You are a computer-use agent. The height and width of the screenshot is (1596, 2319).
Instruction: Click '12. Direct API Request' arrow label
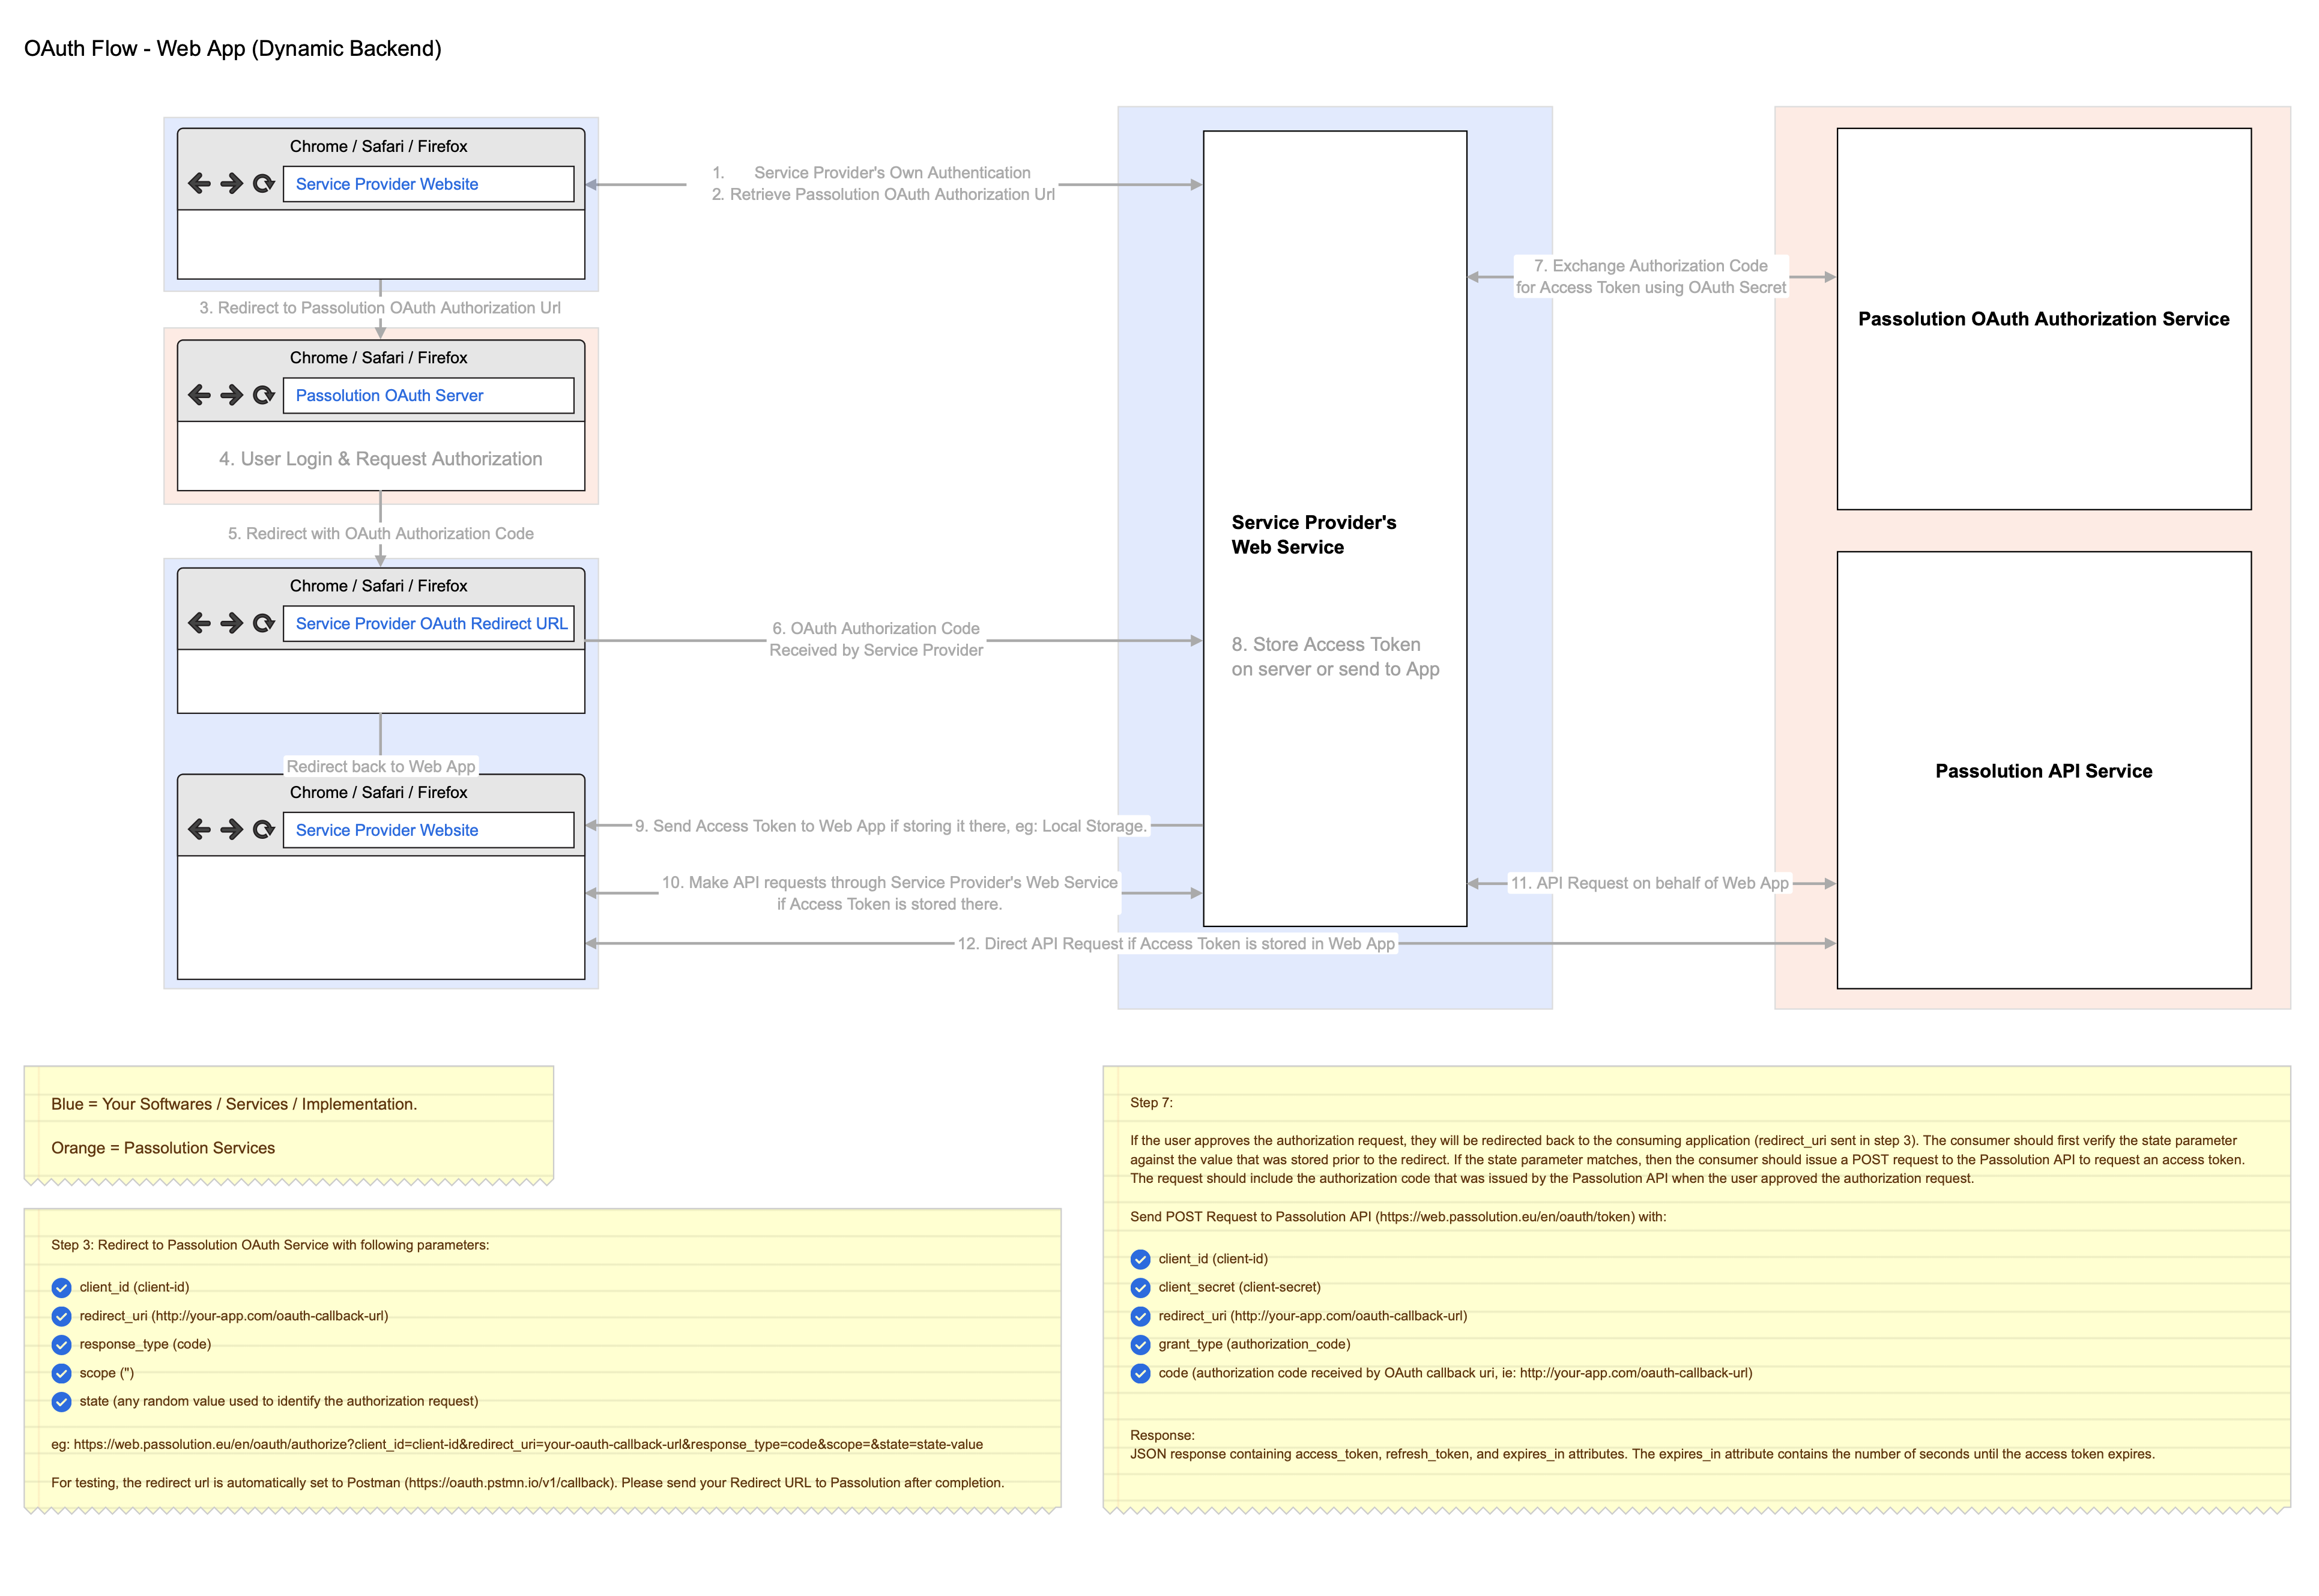tap(1176, 944)
